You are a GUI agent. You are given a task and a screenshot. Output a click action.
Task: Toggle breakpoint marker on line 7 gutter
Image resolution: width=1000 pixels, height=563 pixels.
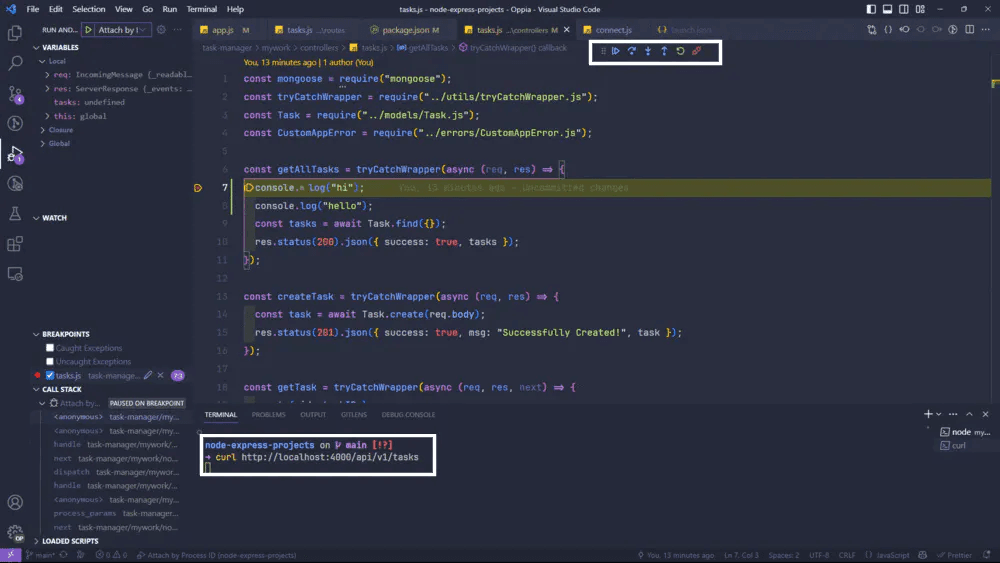[198, 188]
